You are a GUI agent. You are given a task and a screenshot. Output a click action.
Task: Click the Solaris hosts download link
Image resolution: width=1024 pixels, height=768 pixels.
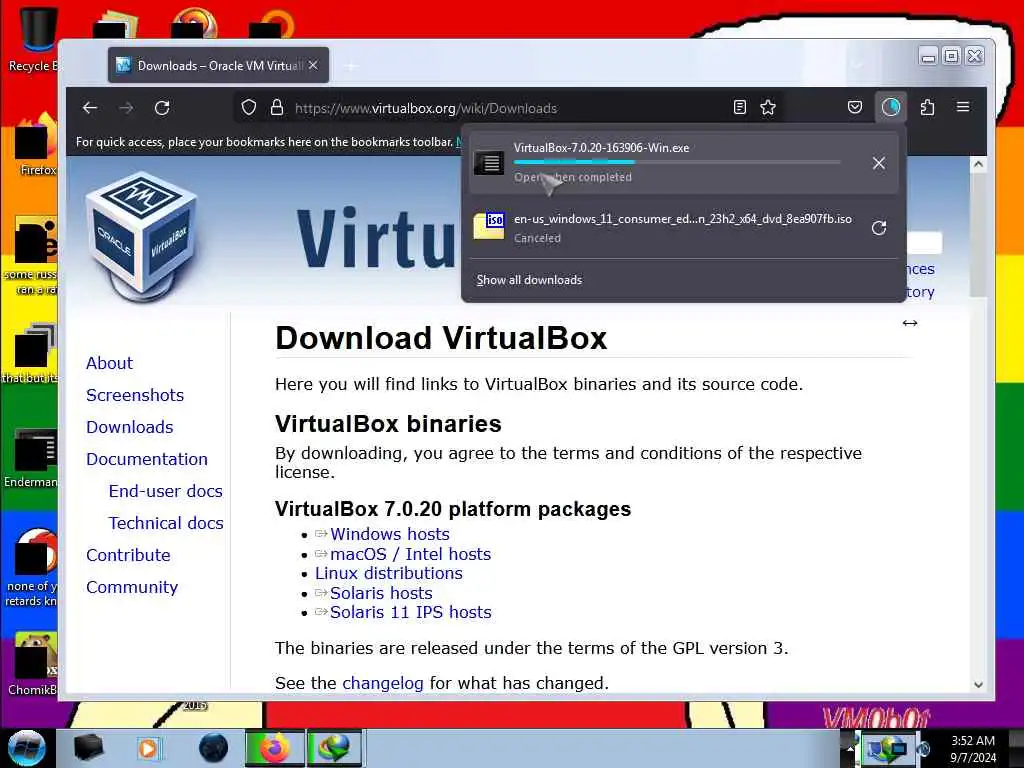coord(381,593)
